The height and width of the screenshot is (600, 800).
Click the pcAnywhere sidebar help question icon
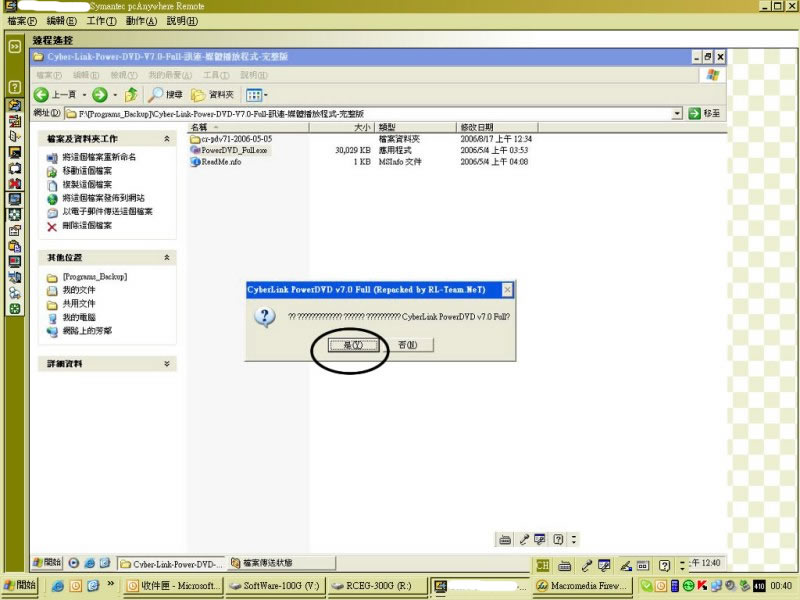point(15,87)
